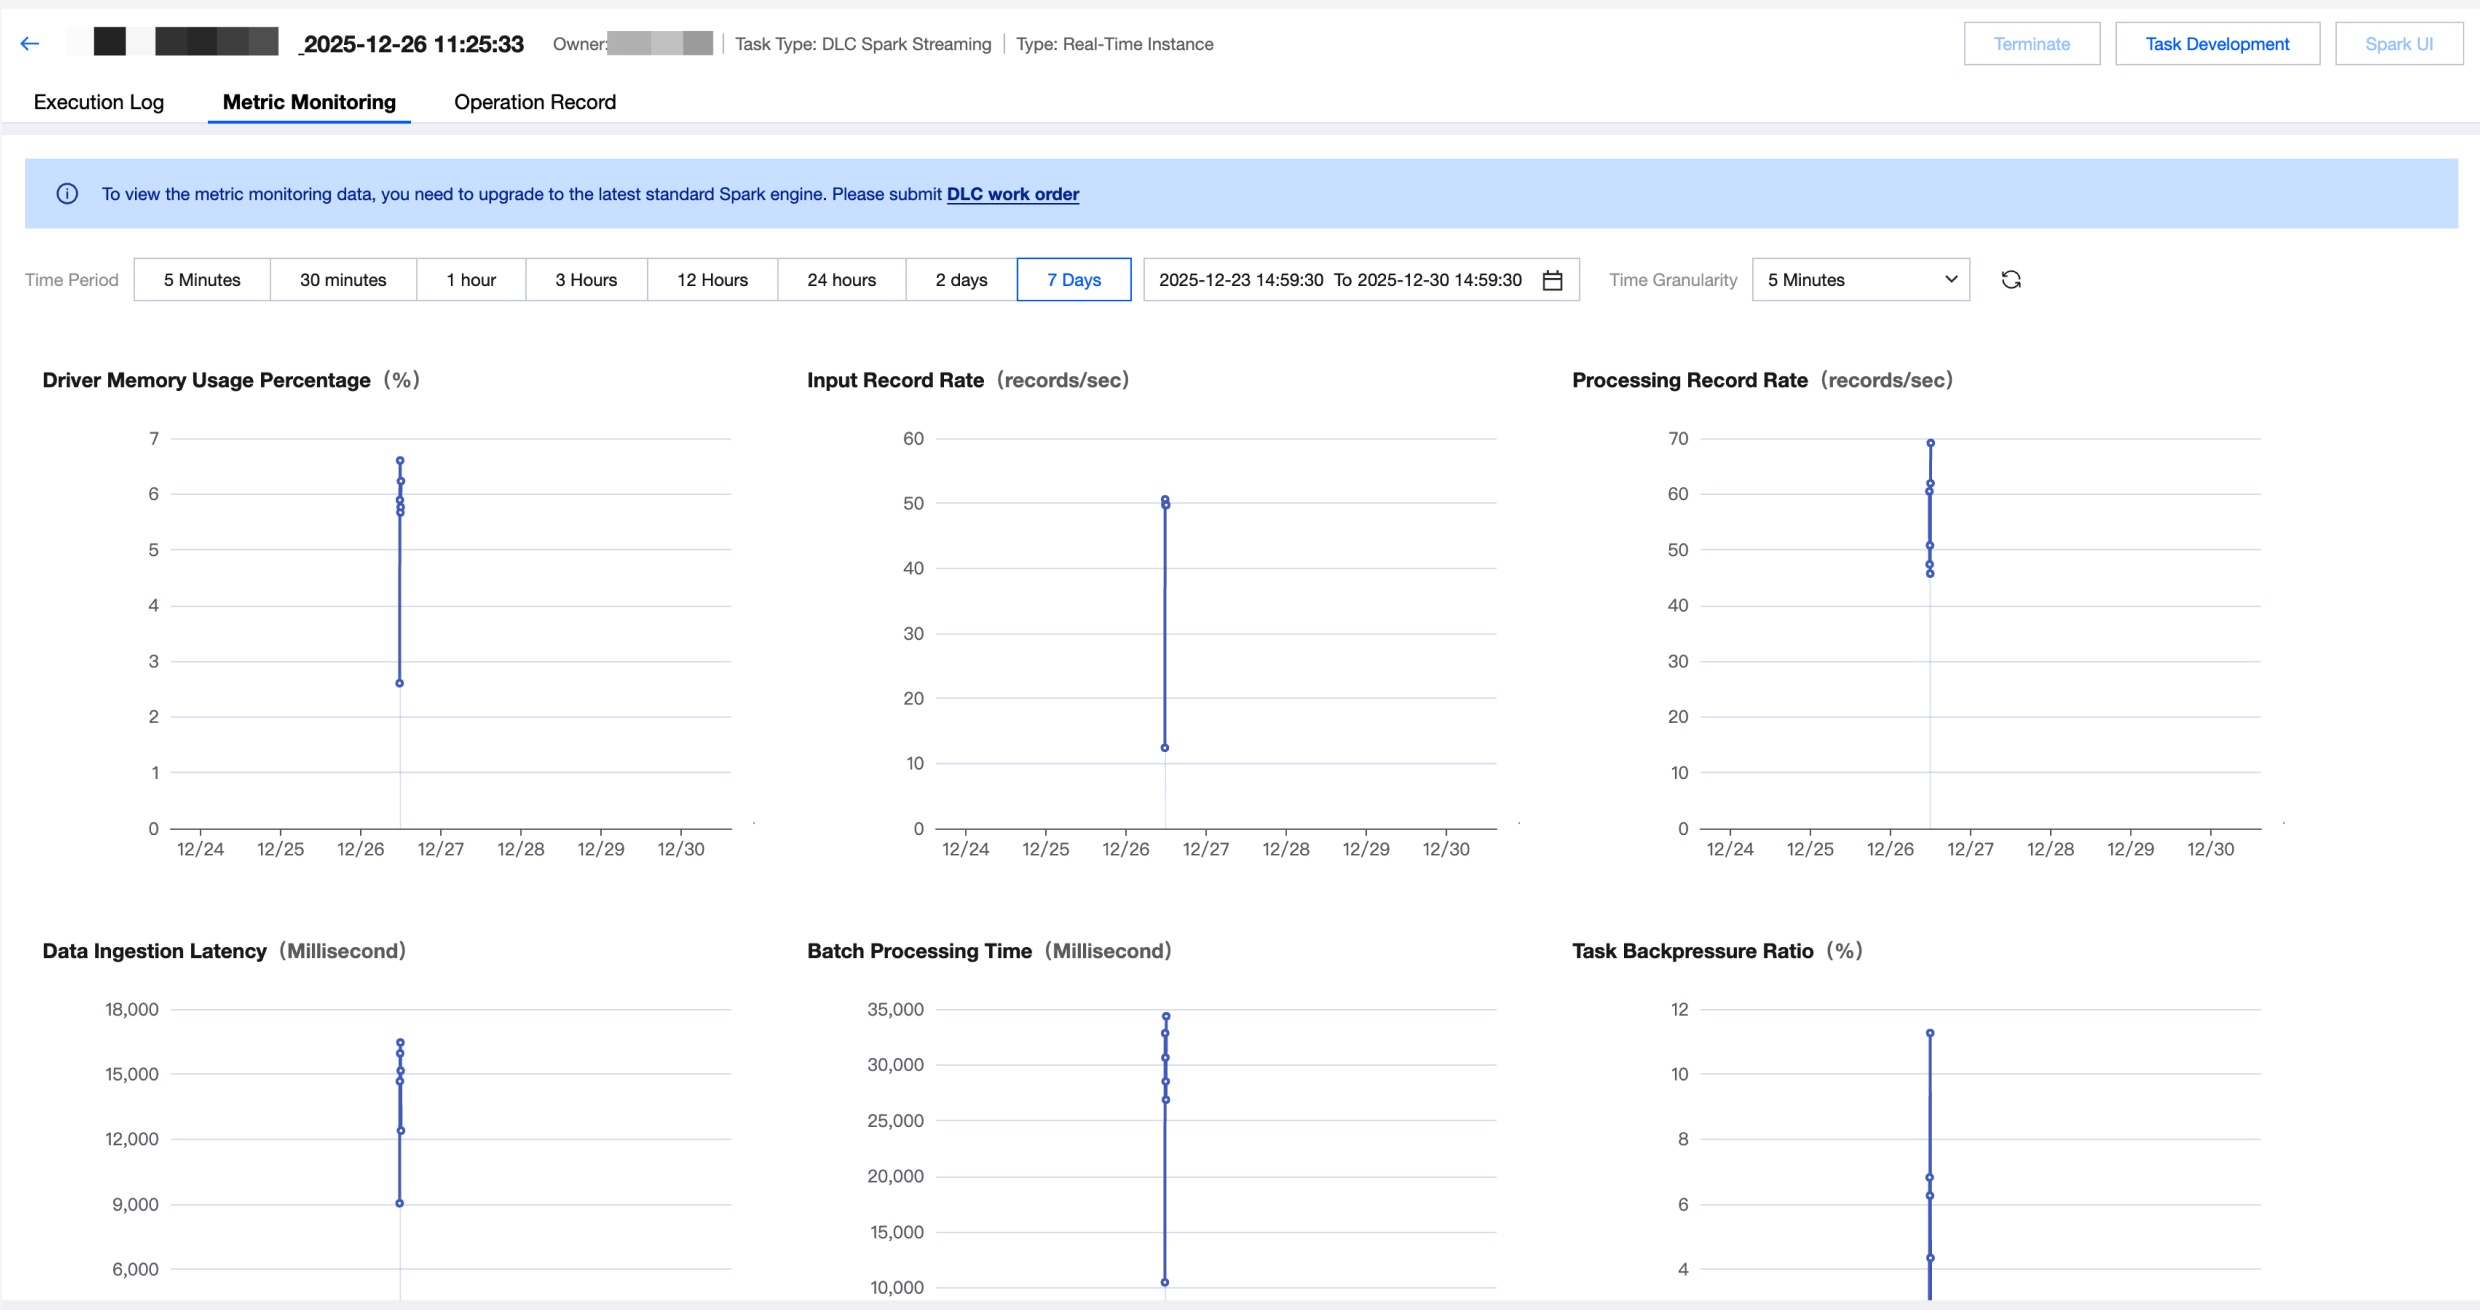2480x1310 pixels.
Task: Select the 7 Days time period
Action: 1073,280
